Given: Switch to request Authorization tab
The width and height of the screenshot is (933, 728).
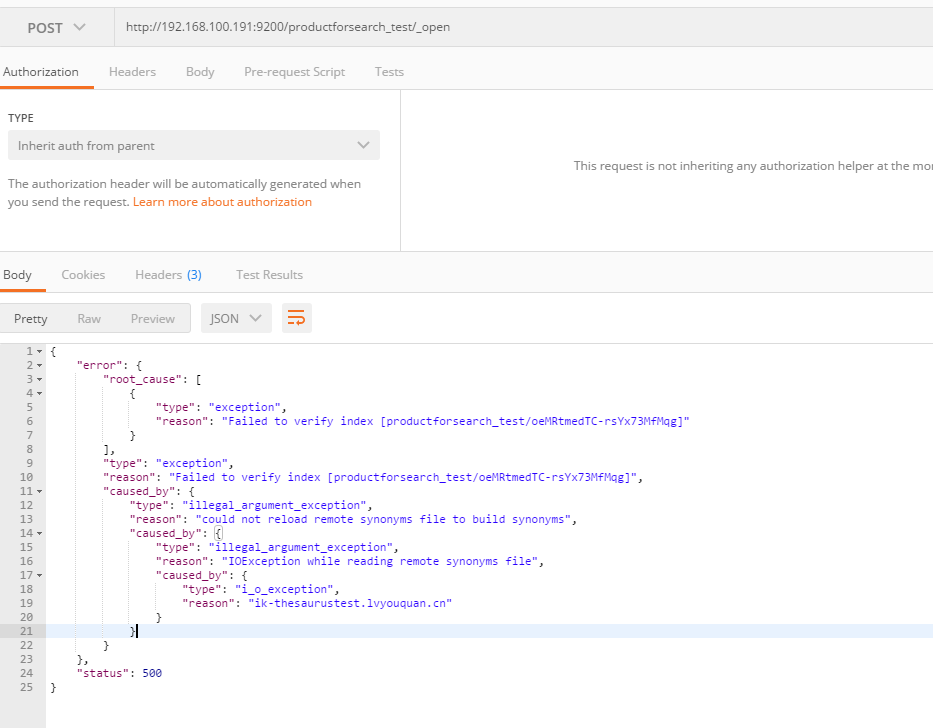Looking at the screenshot, I should [40, 72].
